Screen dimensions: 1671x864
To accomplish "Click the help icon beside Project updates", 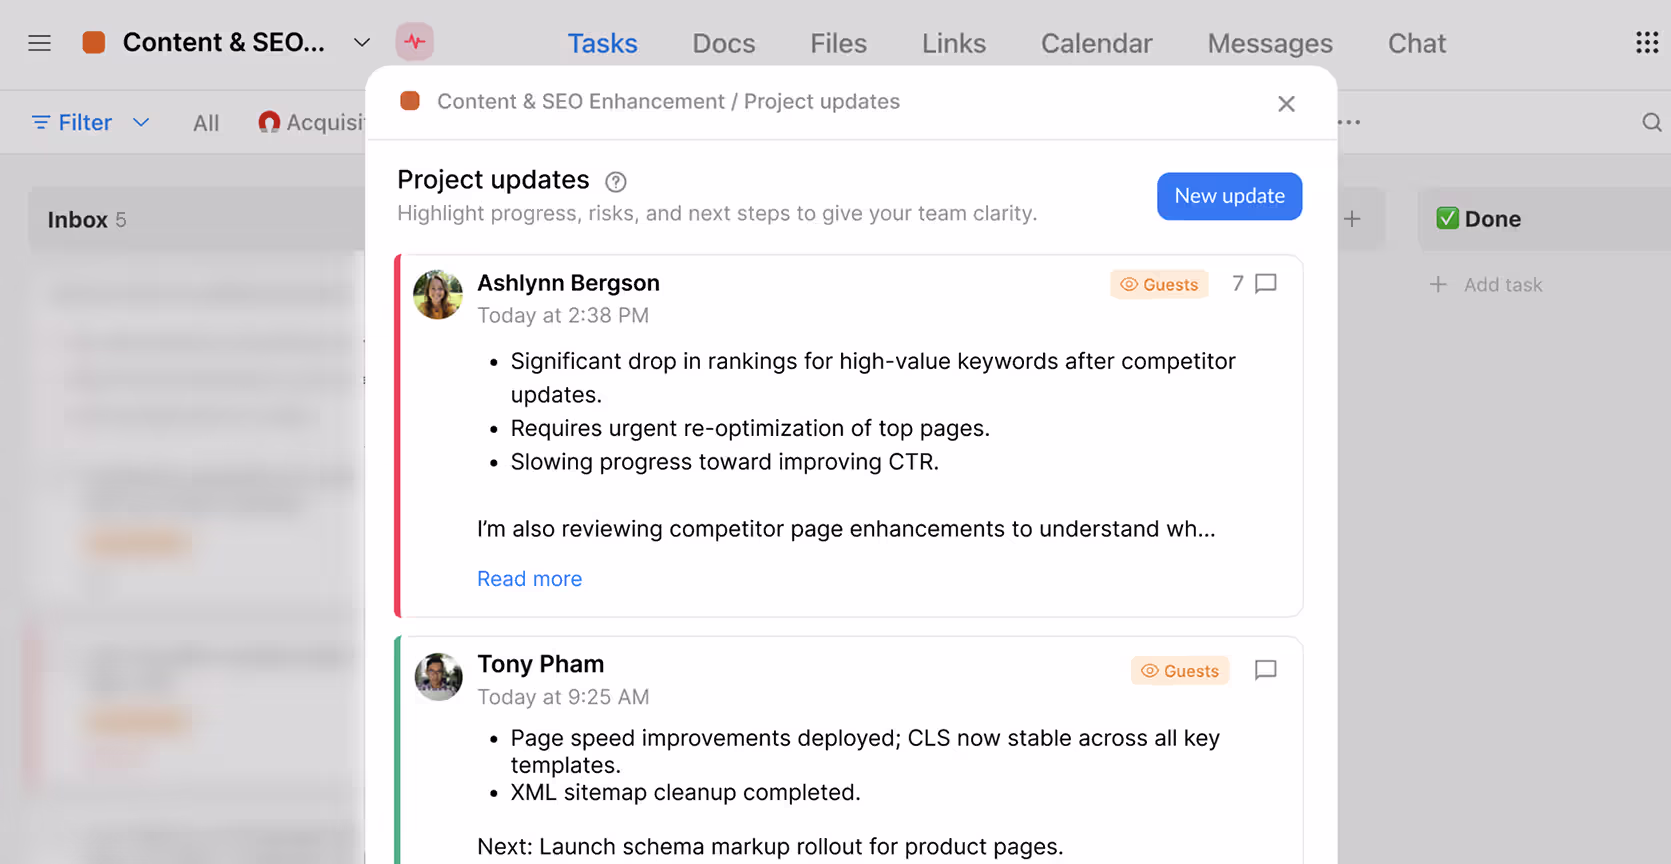I will 616,182.
